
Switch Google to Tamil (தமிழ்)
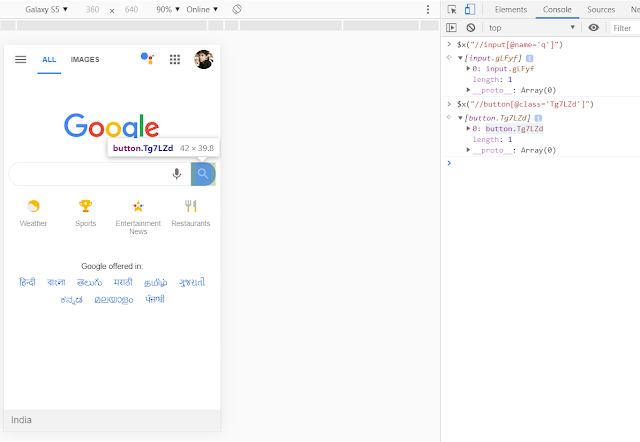click(156, 282)
